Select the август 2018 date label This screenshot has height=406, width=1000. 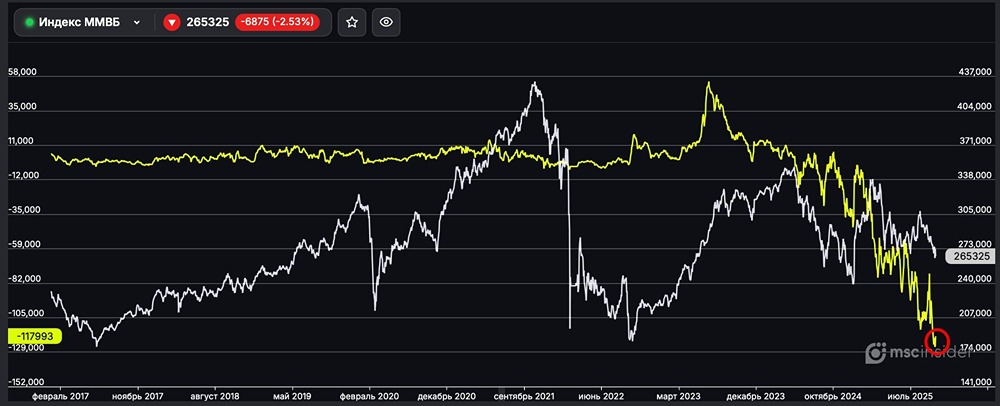click(216, 395)
